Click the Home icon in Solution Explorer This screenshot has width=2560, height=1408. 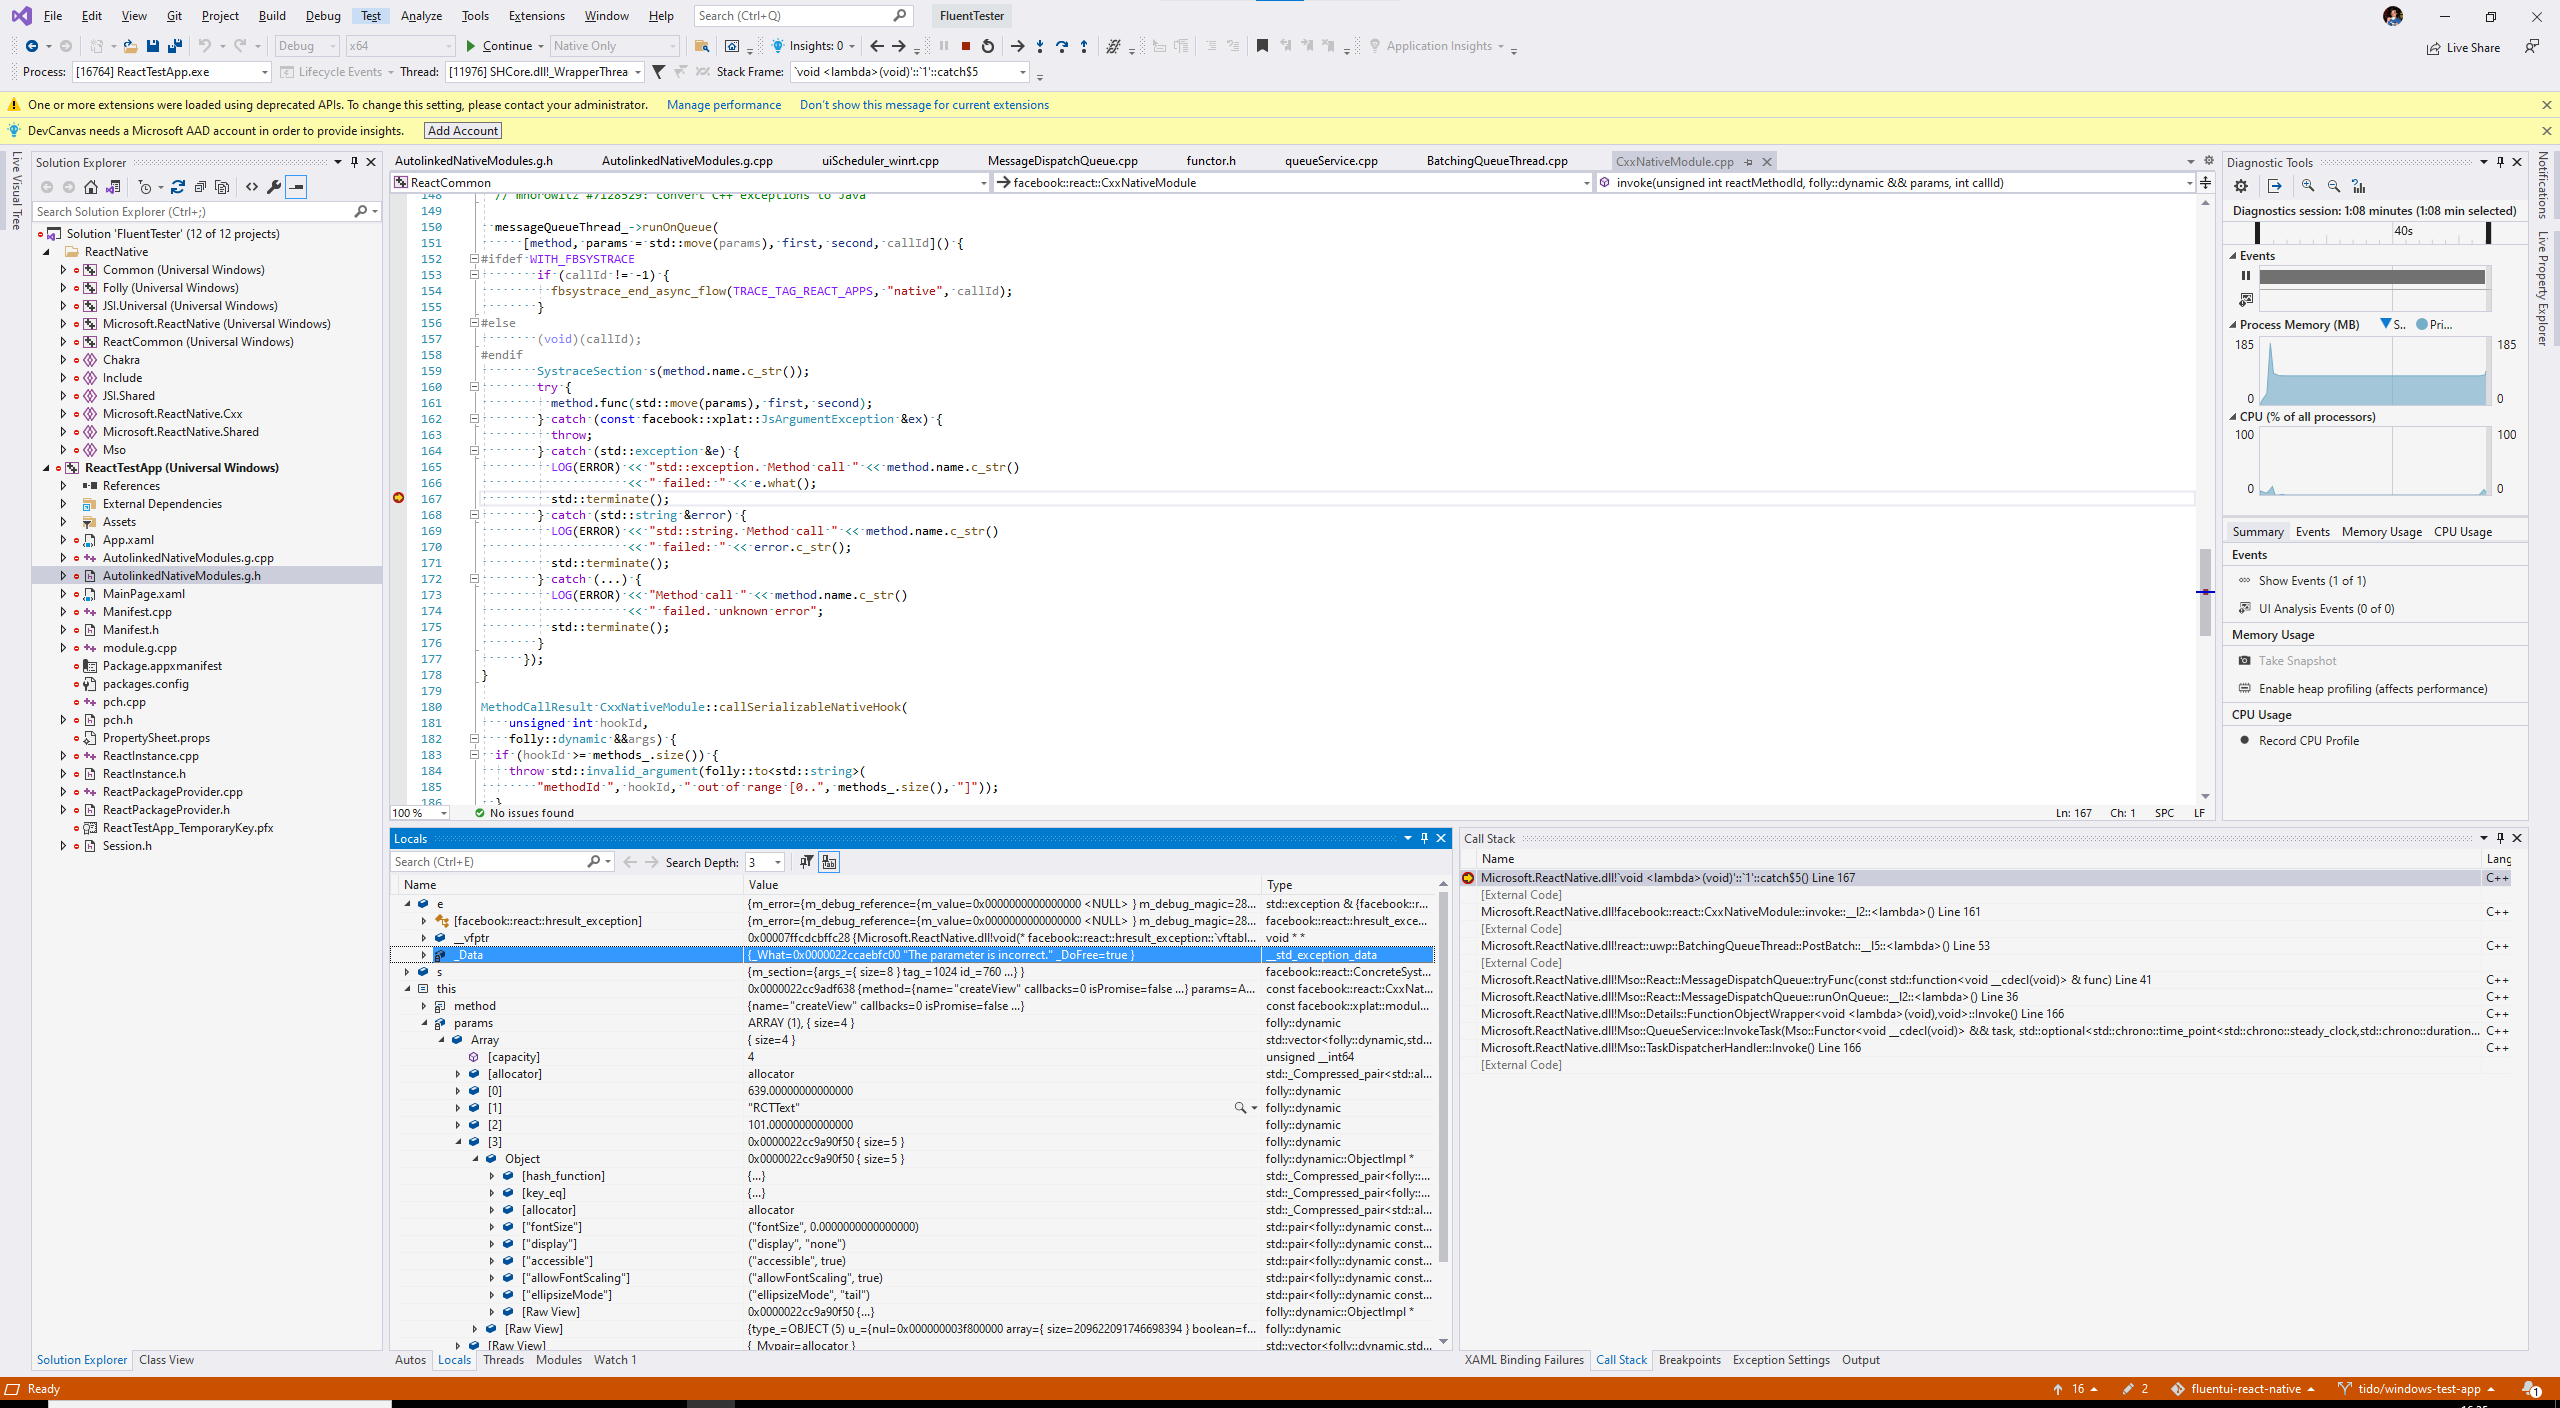click(91, 187)
